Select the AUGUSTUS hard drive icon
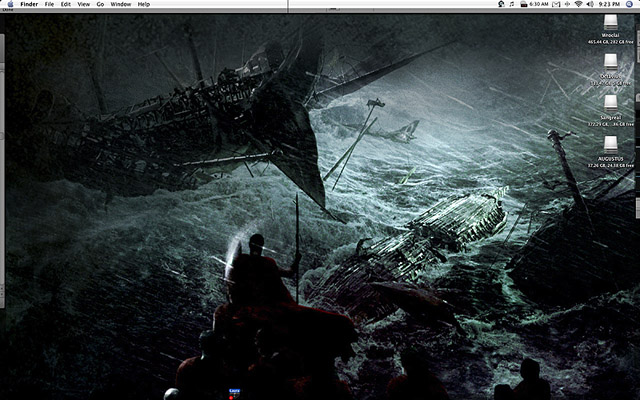This screenshot has width=640, height=400. 611,145
